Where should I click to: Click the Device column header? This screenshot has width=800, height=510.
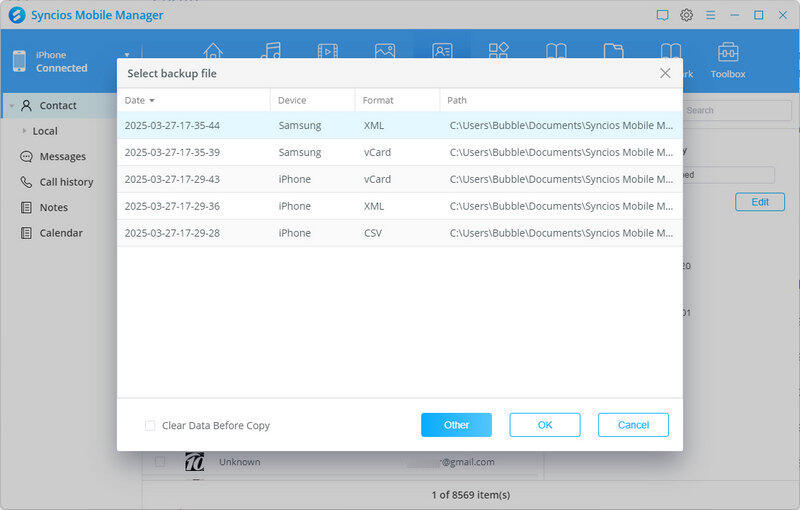click(x=292, y=100)
